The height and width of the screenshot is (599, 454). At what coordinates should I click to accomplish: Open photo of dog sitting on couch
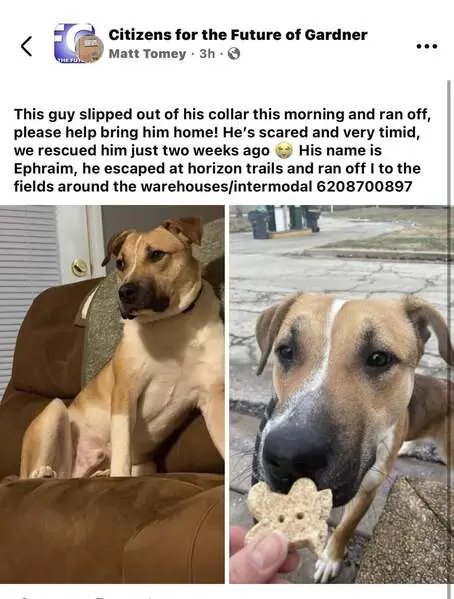(x=112, y=394)
